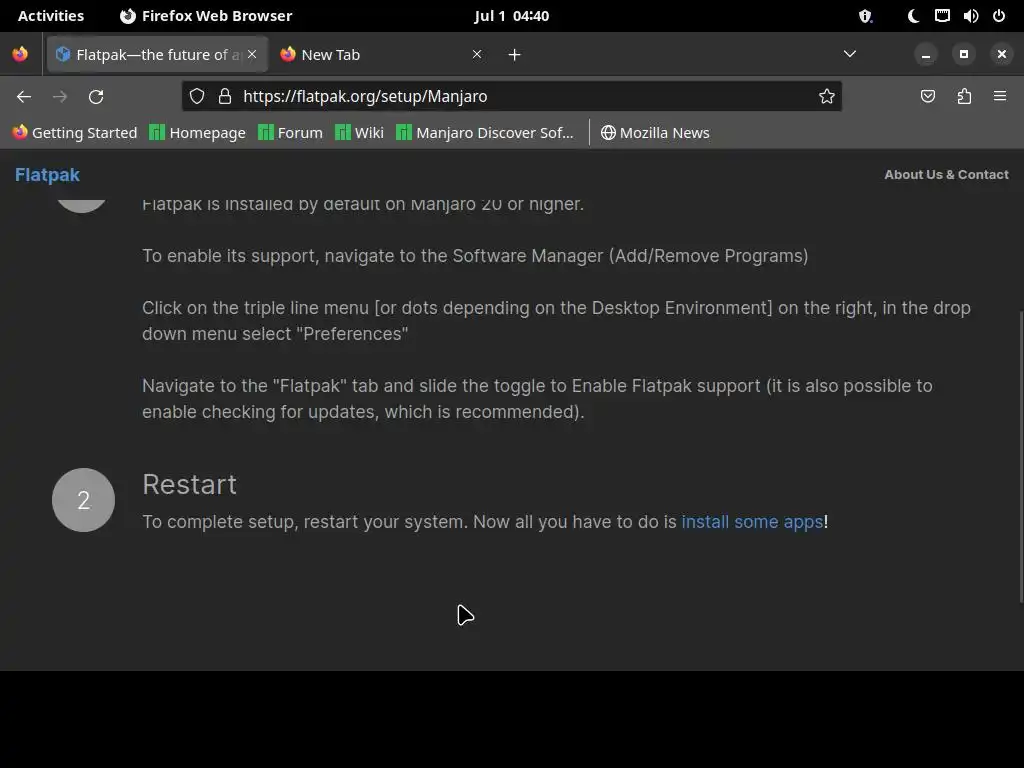Open Getting Started bookmark
The height and width of the screenshot is (768, 1024).
(74, 133)
